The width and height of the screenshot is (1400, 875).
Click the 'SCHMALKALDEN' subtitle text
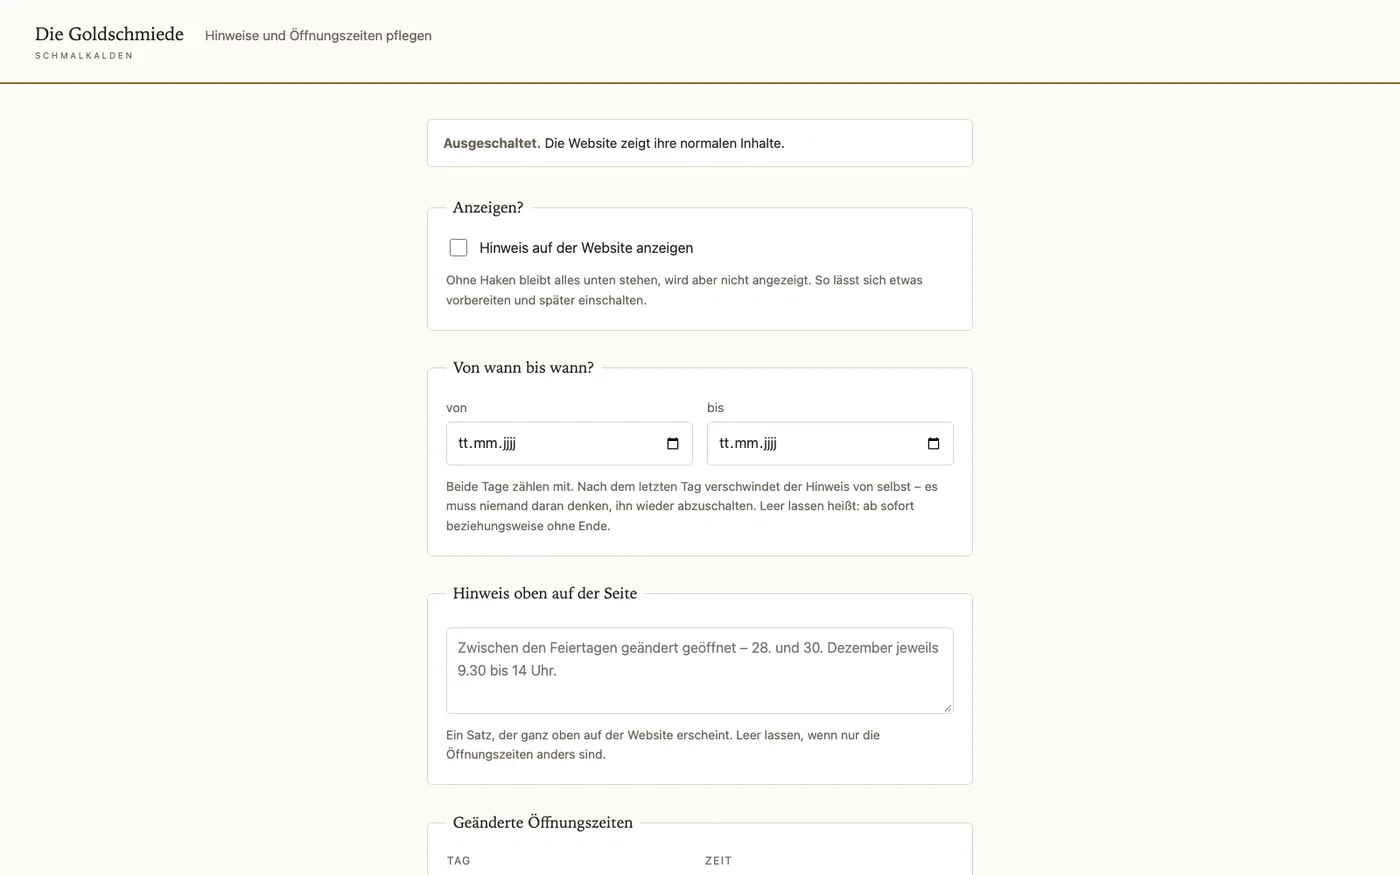84,56
